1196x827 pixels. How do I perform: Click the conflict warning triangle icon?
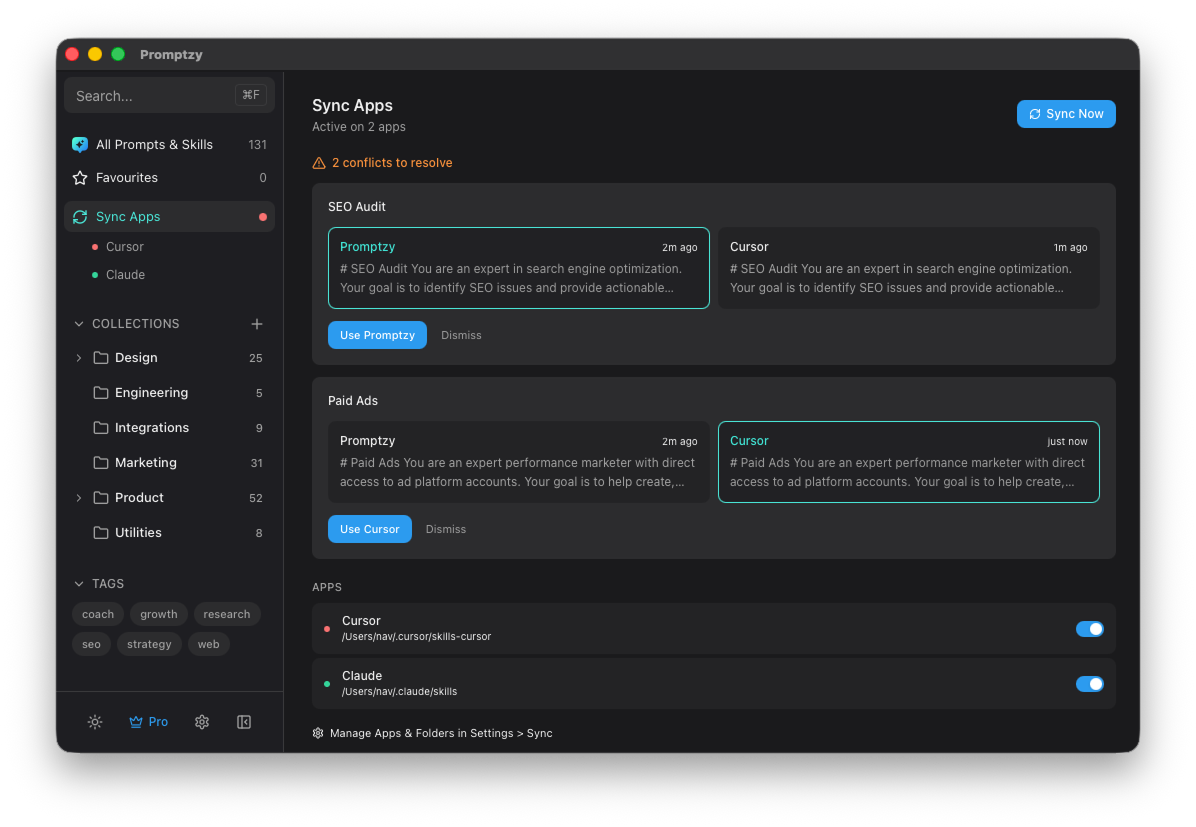[318, 161]
